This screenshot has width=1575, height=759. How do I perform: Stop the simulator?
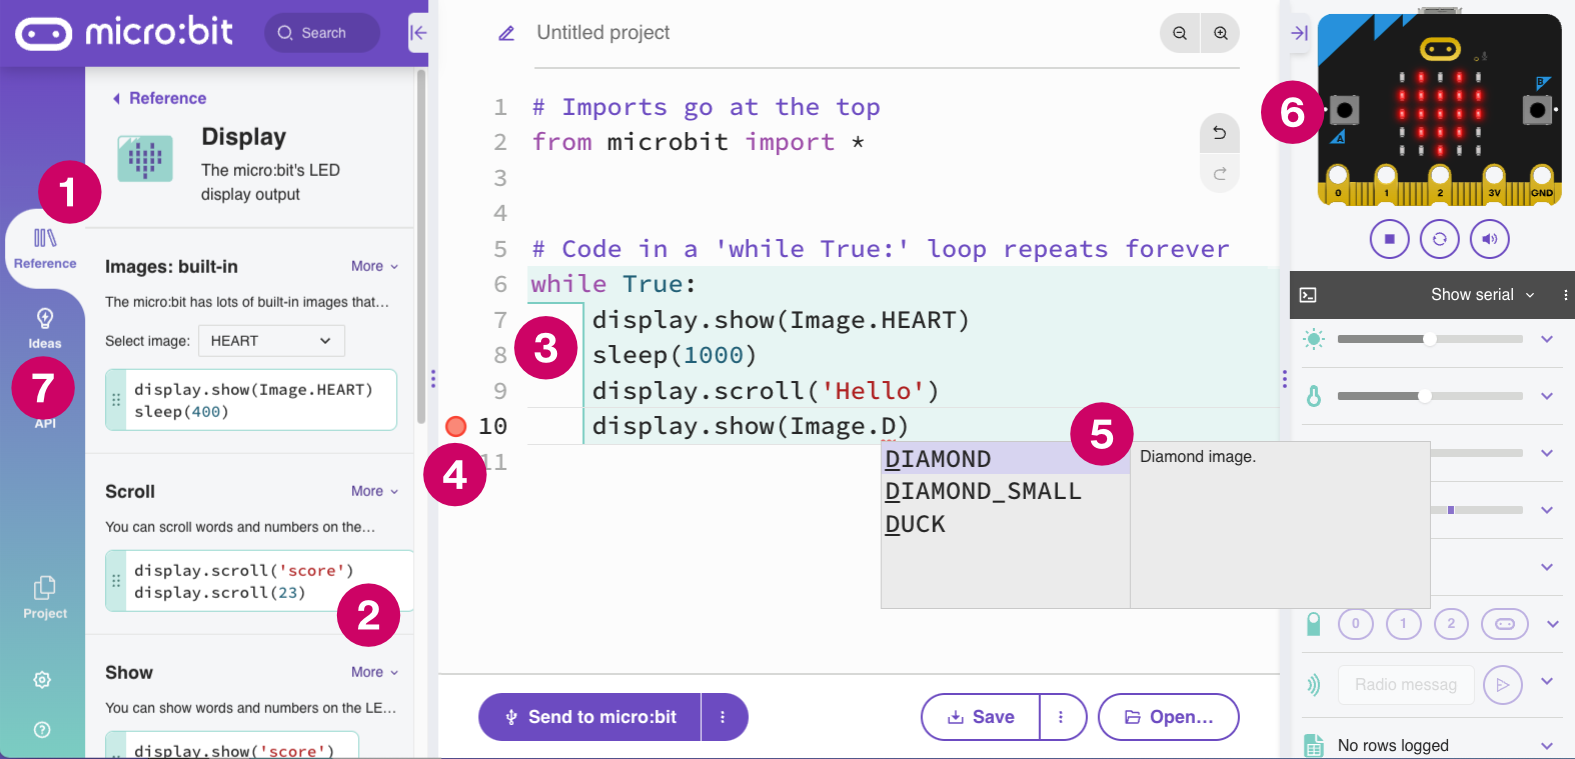click(x=1389, y=239)
